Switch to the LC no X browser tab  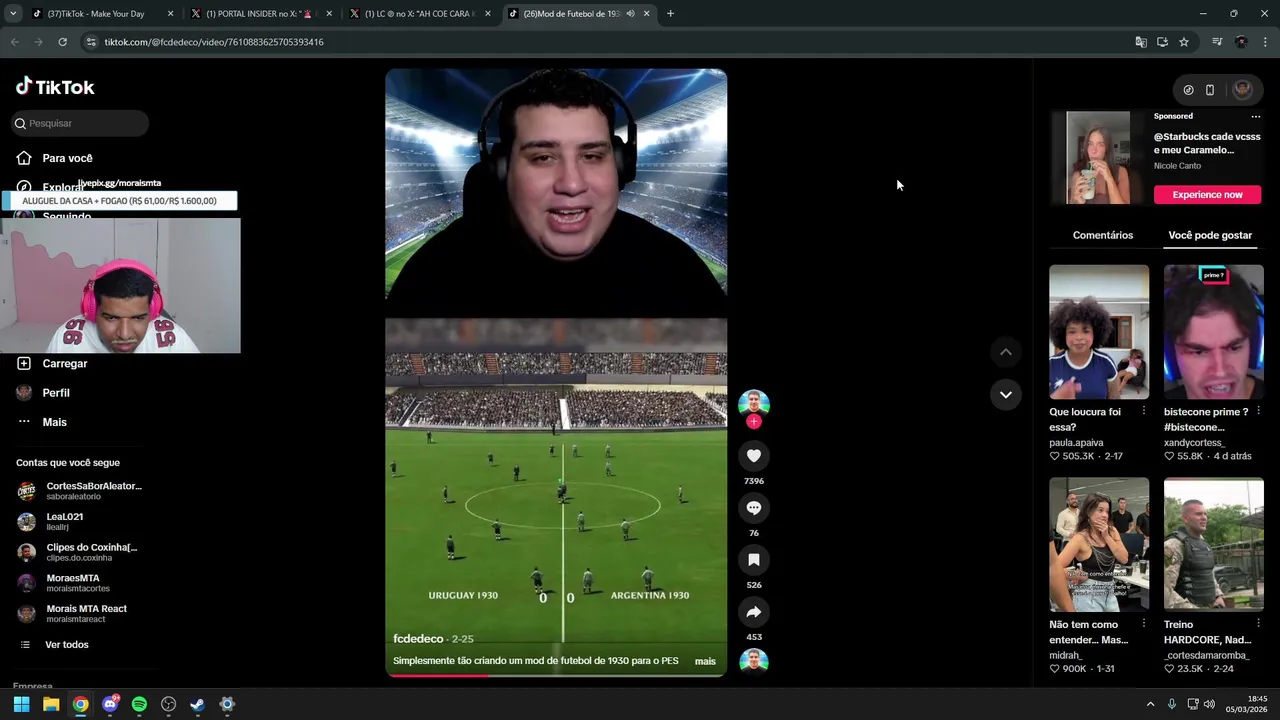tap(420, 14)
